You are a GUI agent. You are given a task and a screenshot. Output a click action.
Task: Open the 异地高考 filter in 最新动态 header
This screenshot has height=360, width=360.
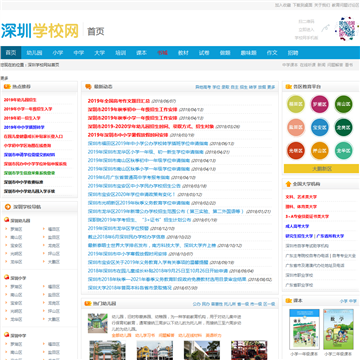pos(203,87)
